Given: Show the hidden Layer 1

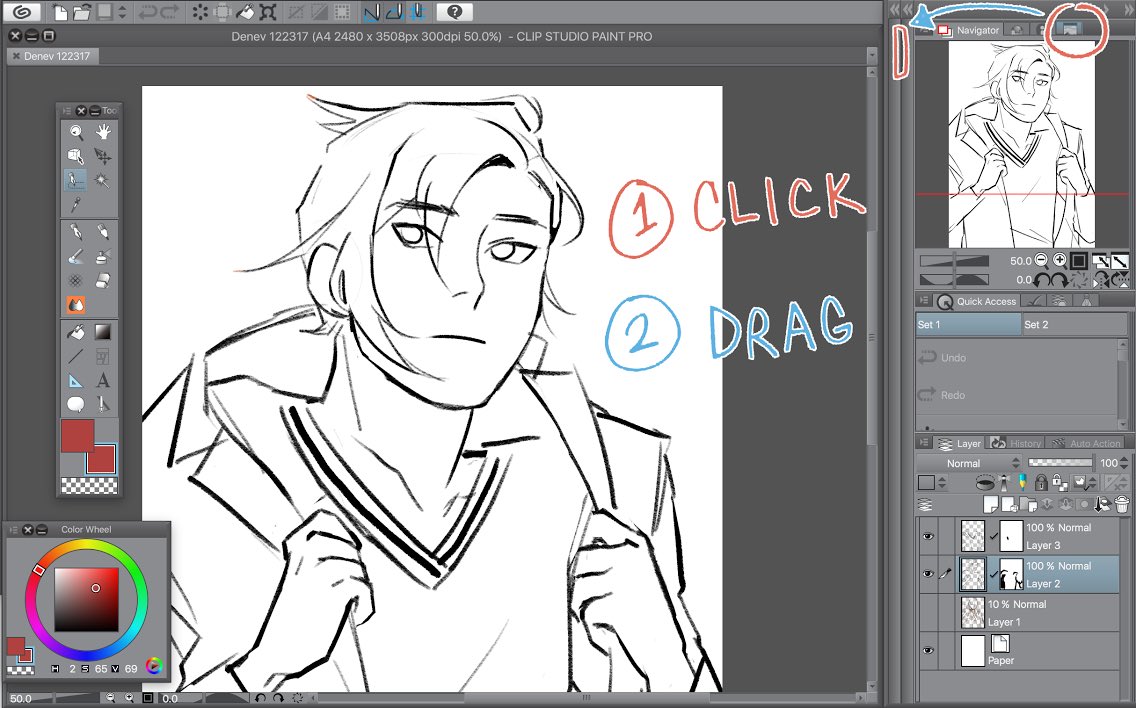Looking at the screenshot, I should (927, 611).
